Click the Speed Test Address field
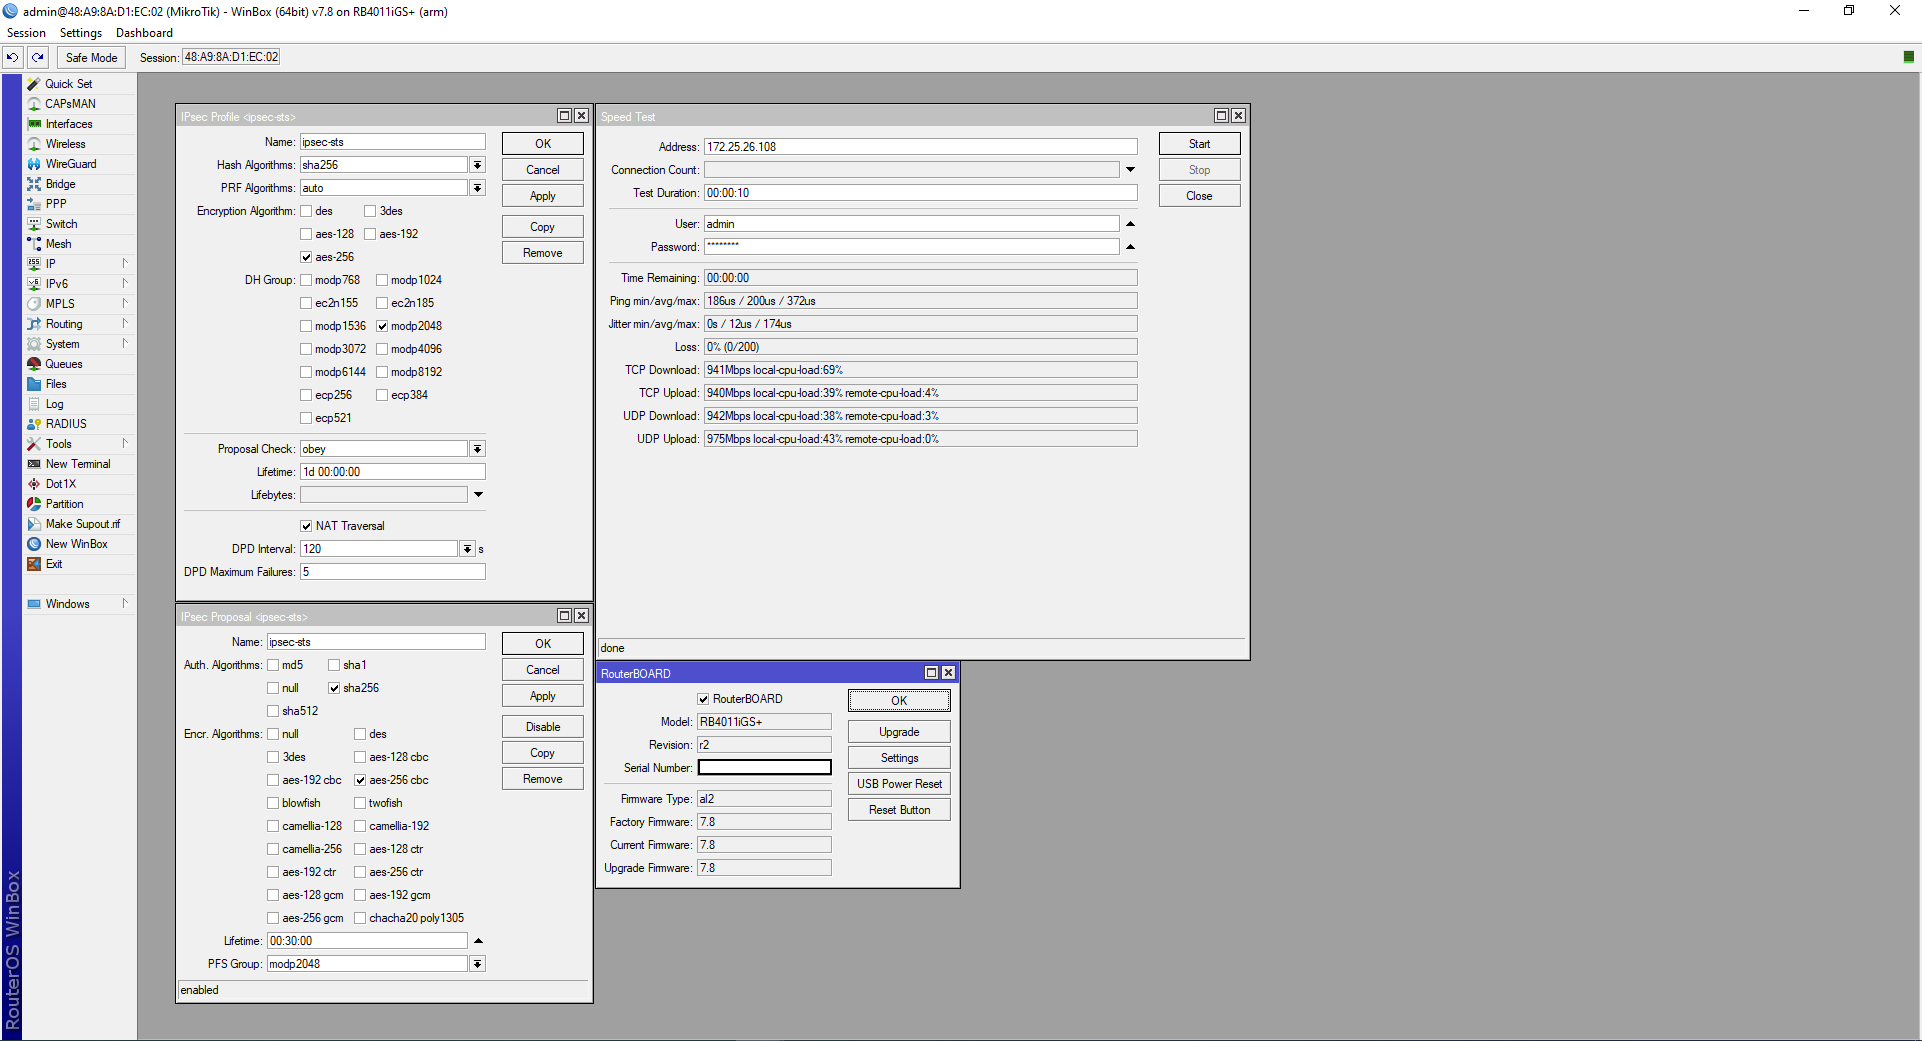This screenshot has height=1041, width=1922. coord(920,147)
